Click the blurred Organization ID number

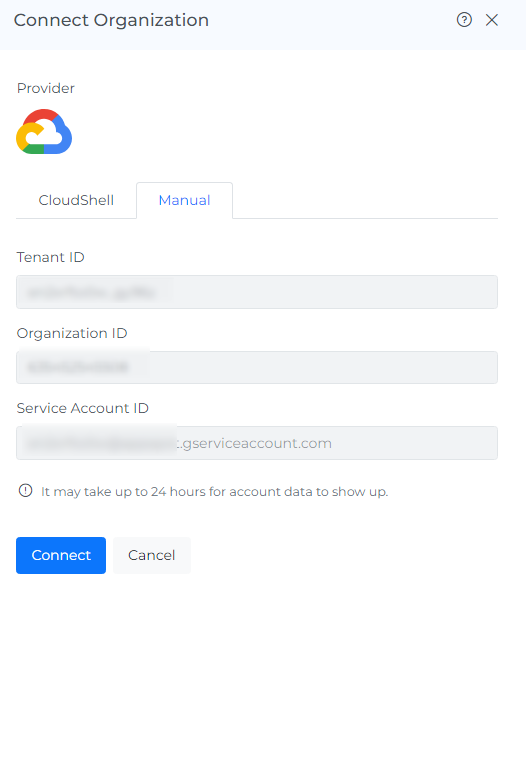pos(78,367)
